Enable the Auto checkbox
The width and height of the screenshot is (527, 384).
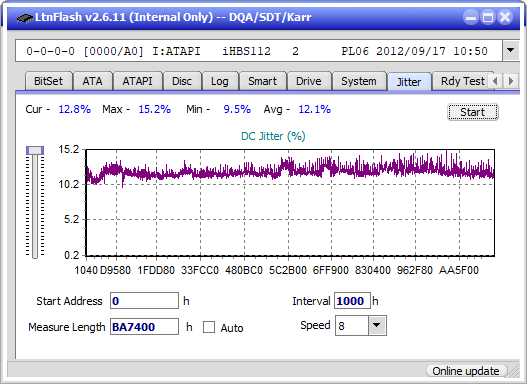[x=209, y=327]
